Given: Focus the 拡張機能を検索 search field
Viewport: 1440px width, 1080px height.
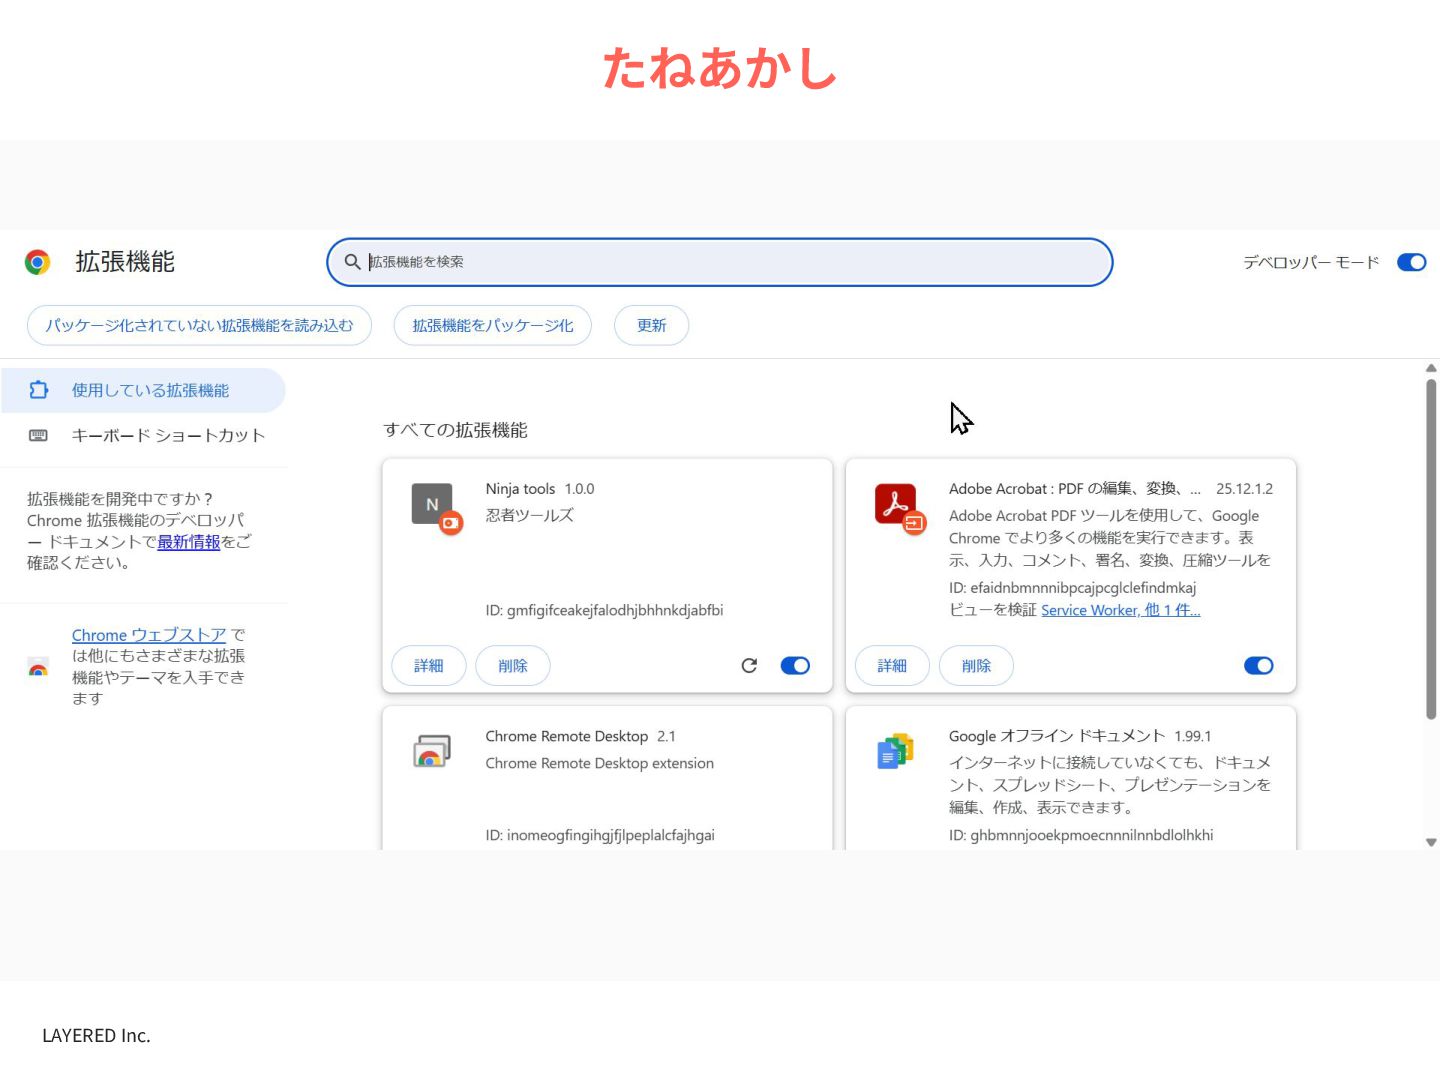Looking at the screenshot, I should pos(720,262).
